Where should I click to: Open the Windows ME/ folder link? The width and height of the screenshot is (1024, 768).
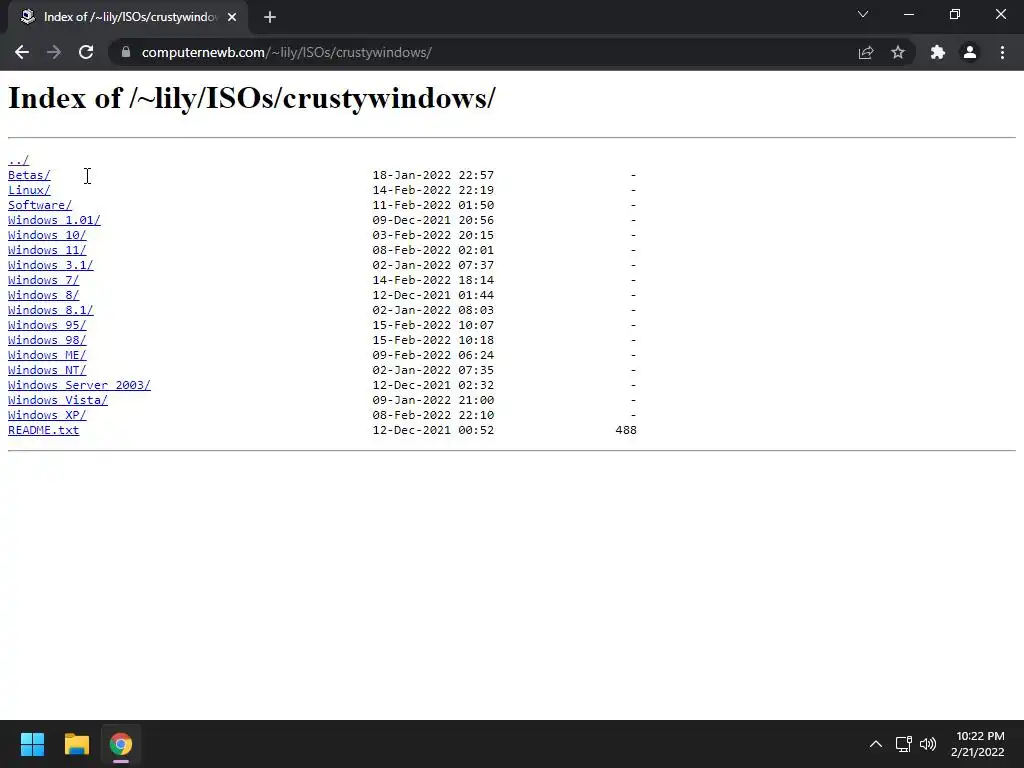tap(47, 355)
